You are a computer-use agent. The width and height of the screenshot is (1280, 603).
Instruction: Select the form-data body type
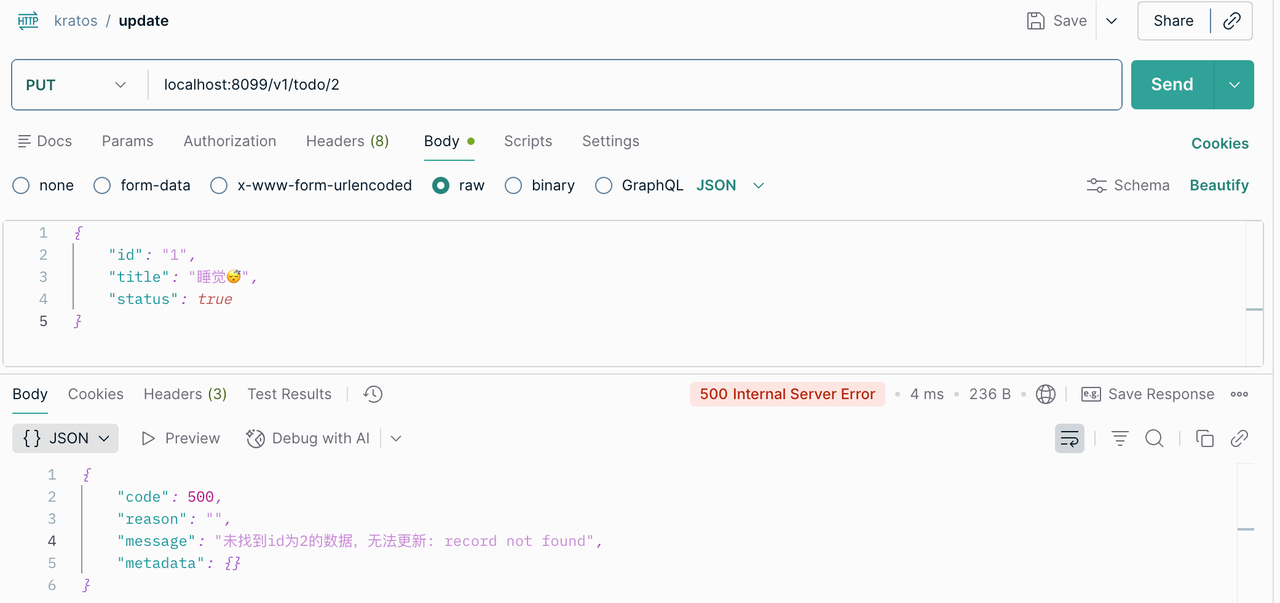pyautogui.click(x=101, y=185)
